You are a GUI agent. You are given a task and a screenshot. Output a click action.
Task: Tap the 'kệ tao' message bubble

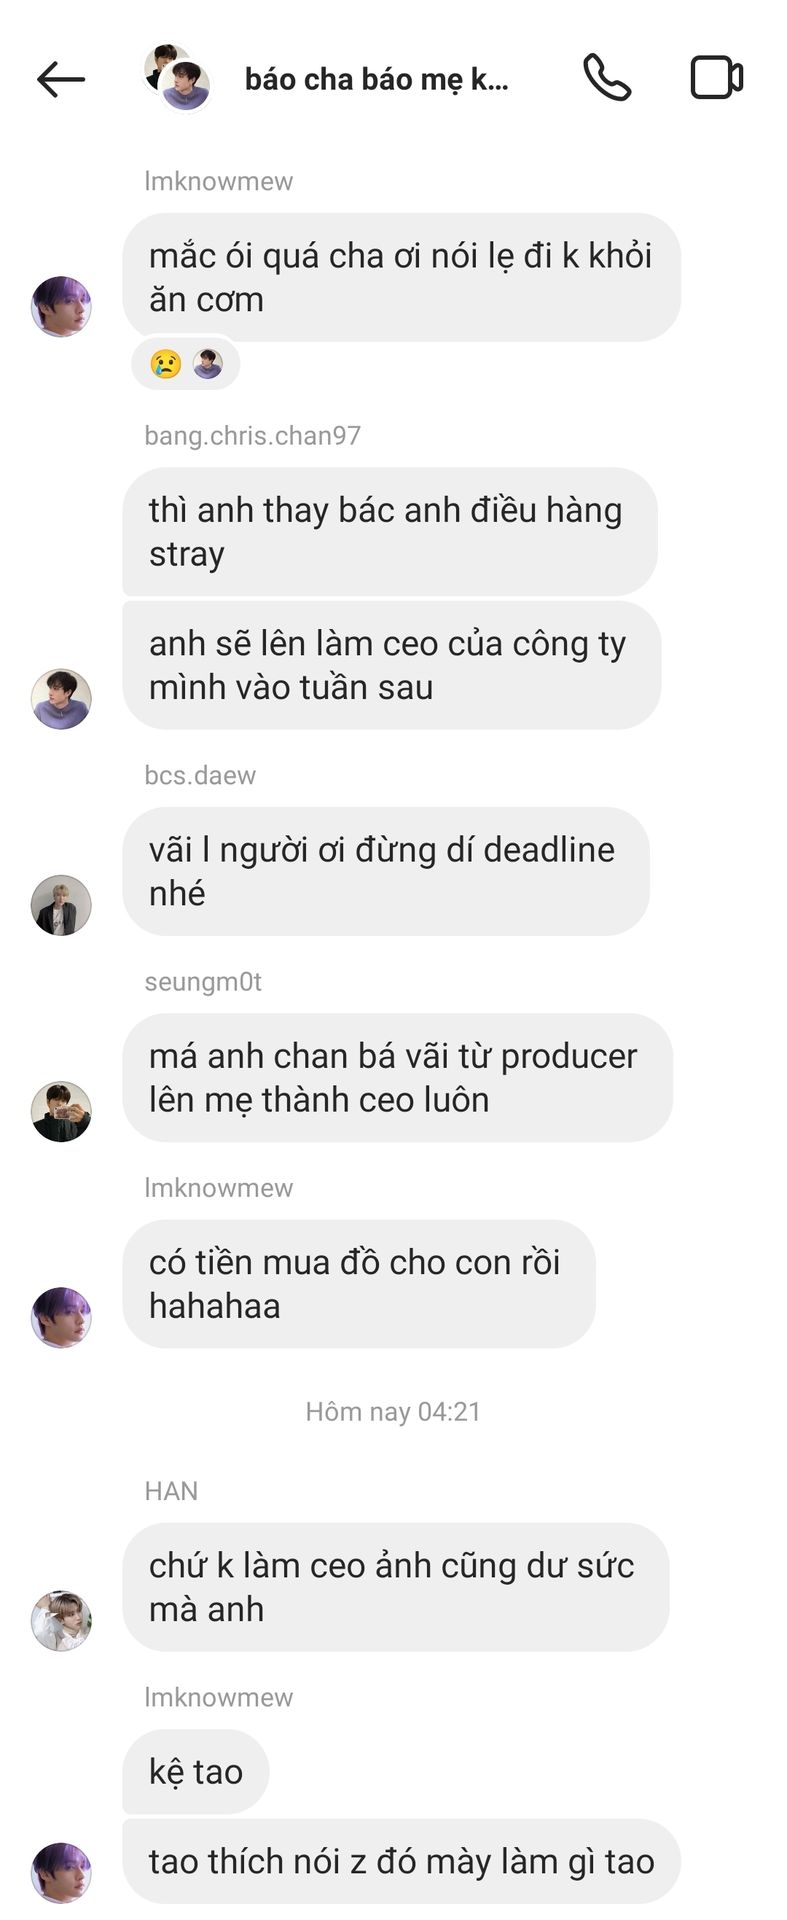point(196,1772)
